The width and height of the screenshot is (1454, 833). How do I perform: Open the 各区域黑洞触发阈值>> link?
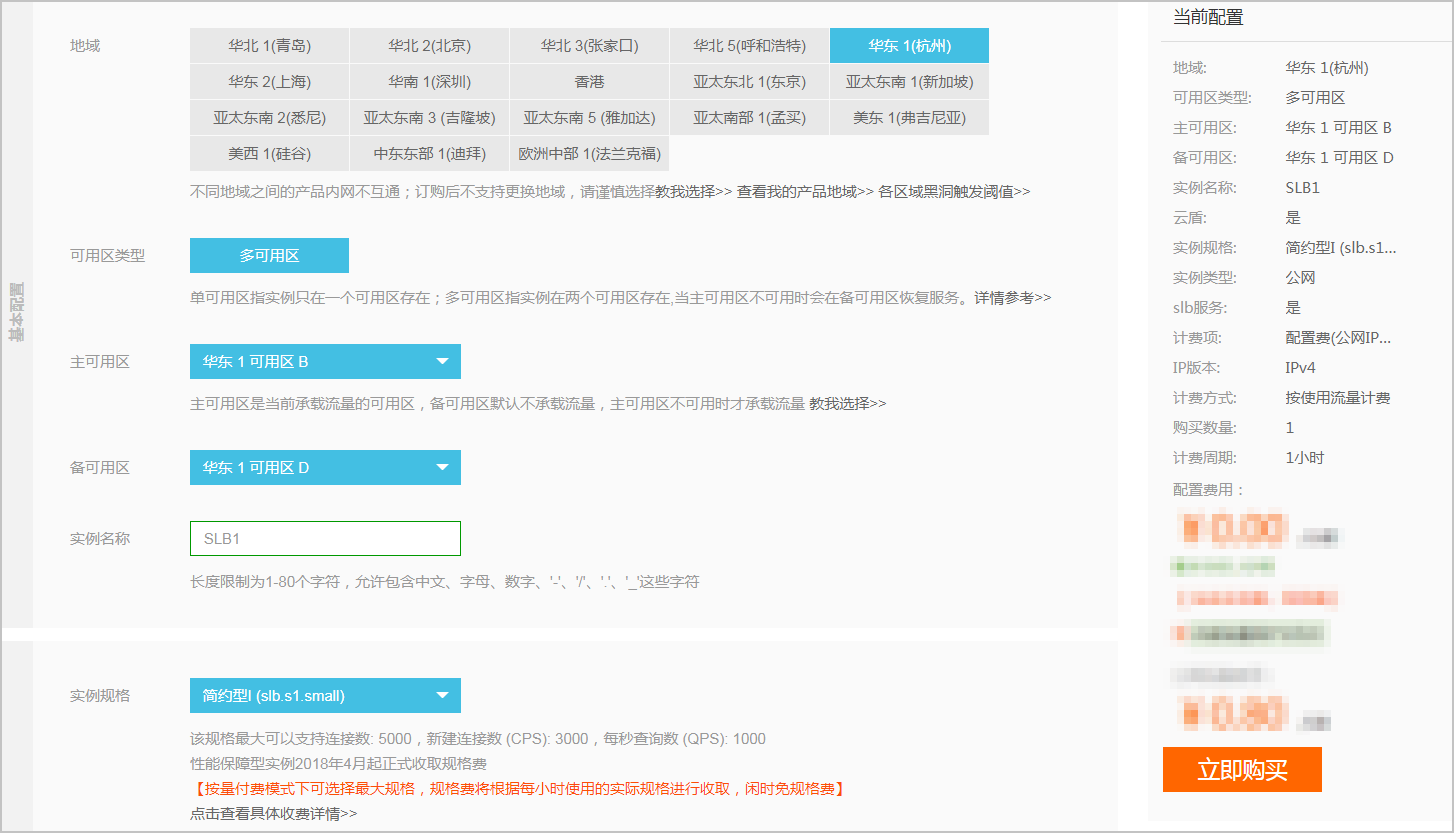(x=954, y=191)
